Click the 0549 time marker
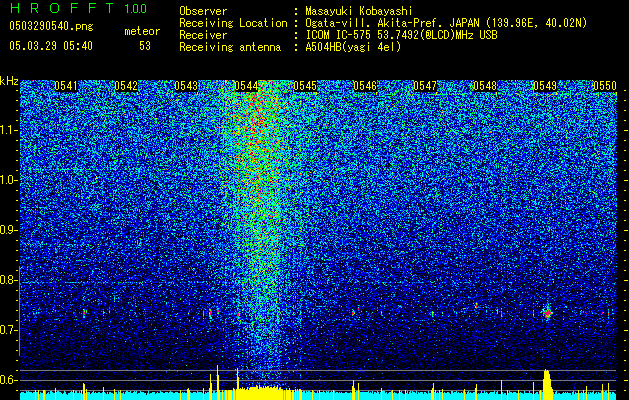The height and width of the screenshot is (400, 629). pos(545,86)
